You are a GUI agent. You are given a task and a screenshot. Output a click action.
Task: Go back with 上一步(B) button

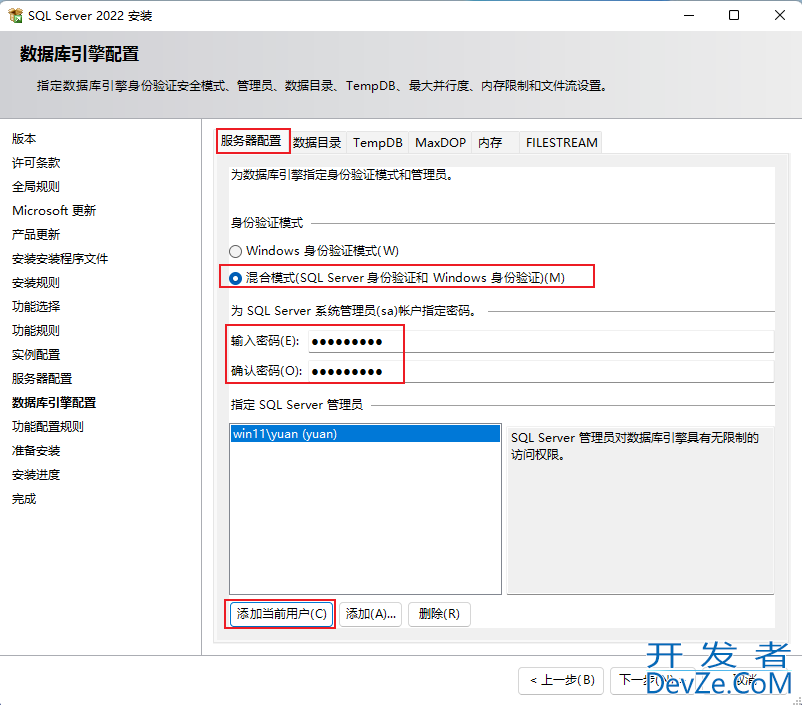tap(561, 680)
